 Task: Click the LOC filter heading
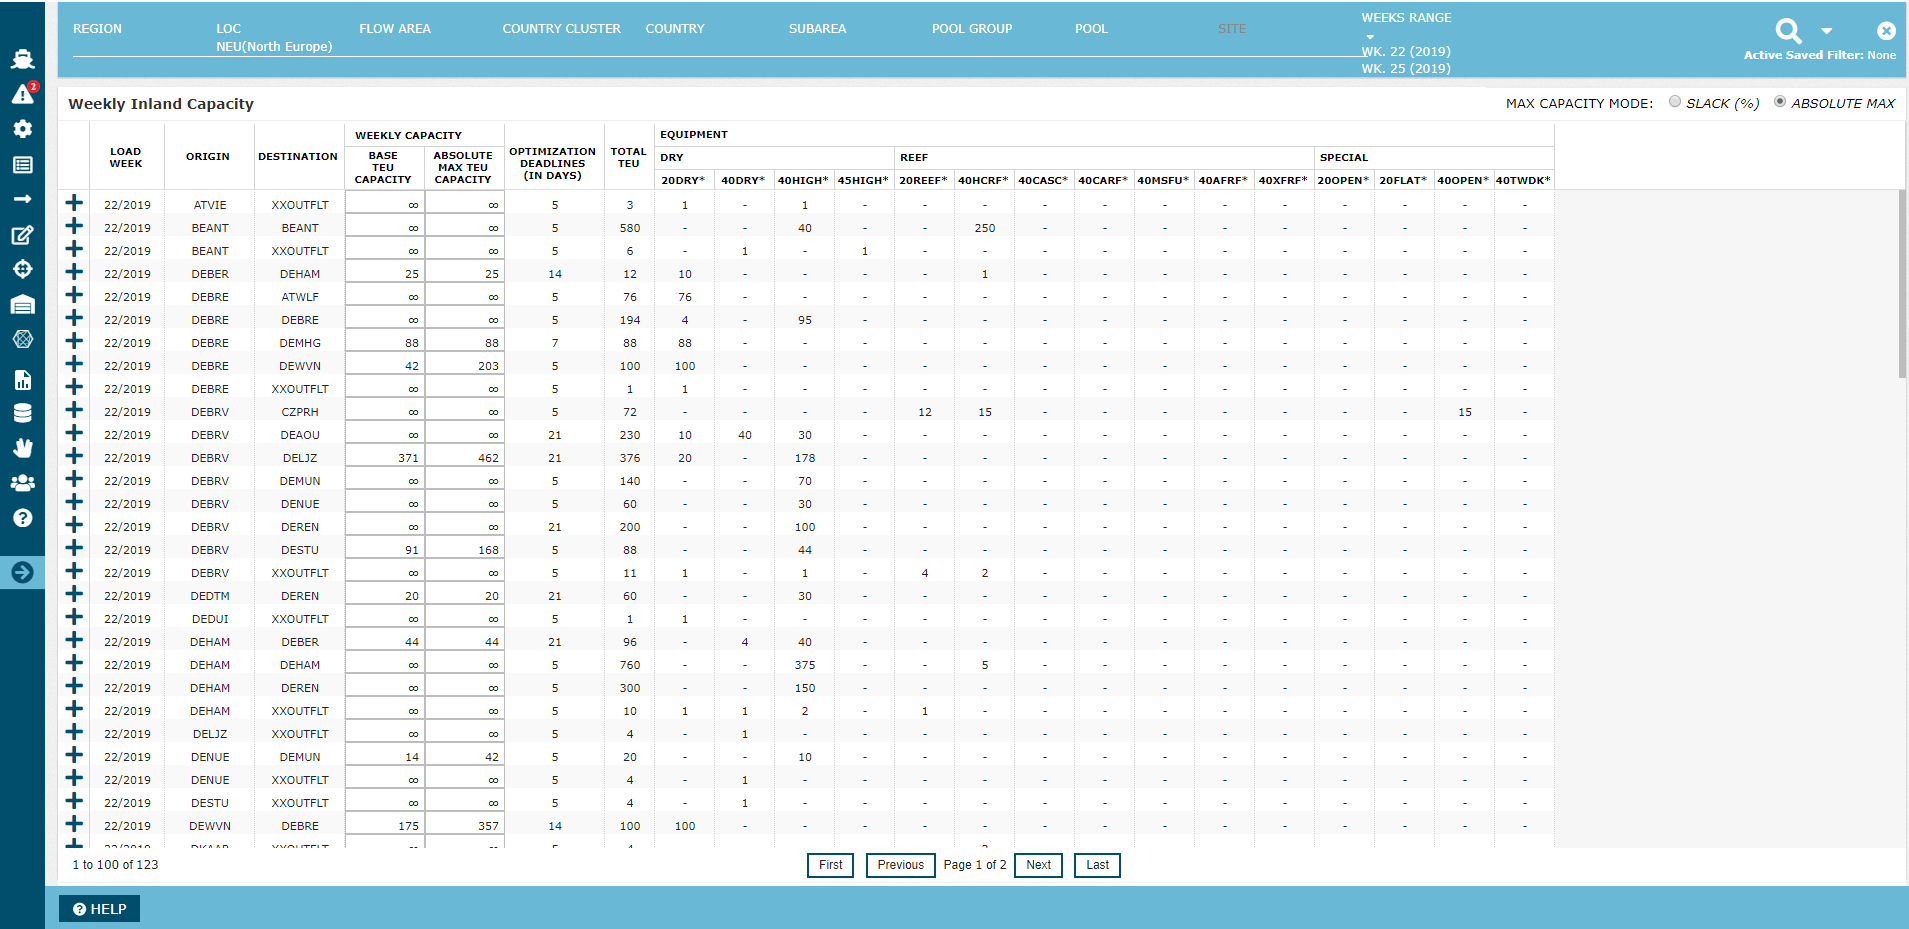point(228,29)
